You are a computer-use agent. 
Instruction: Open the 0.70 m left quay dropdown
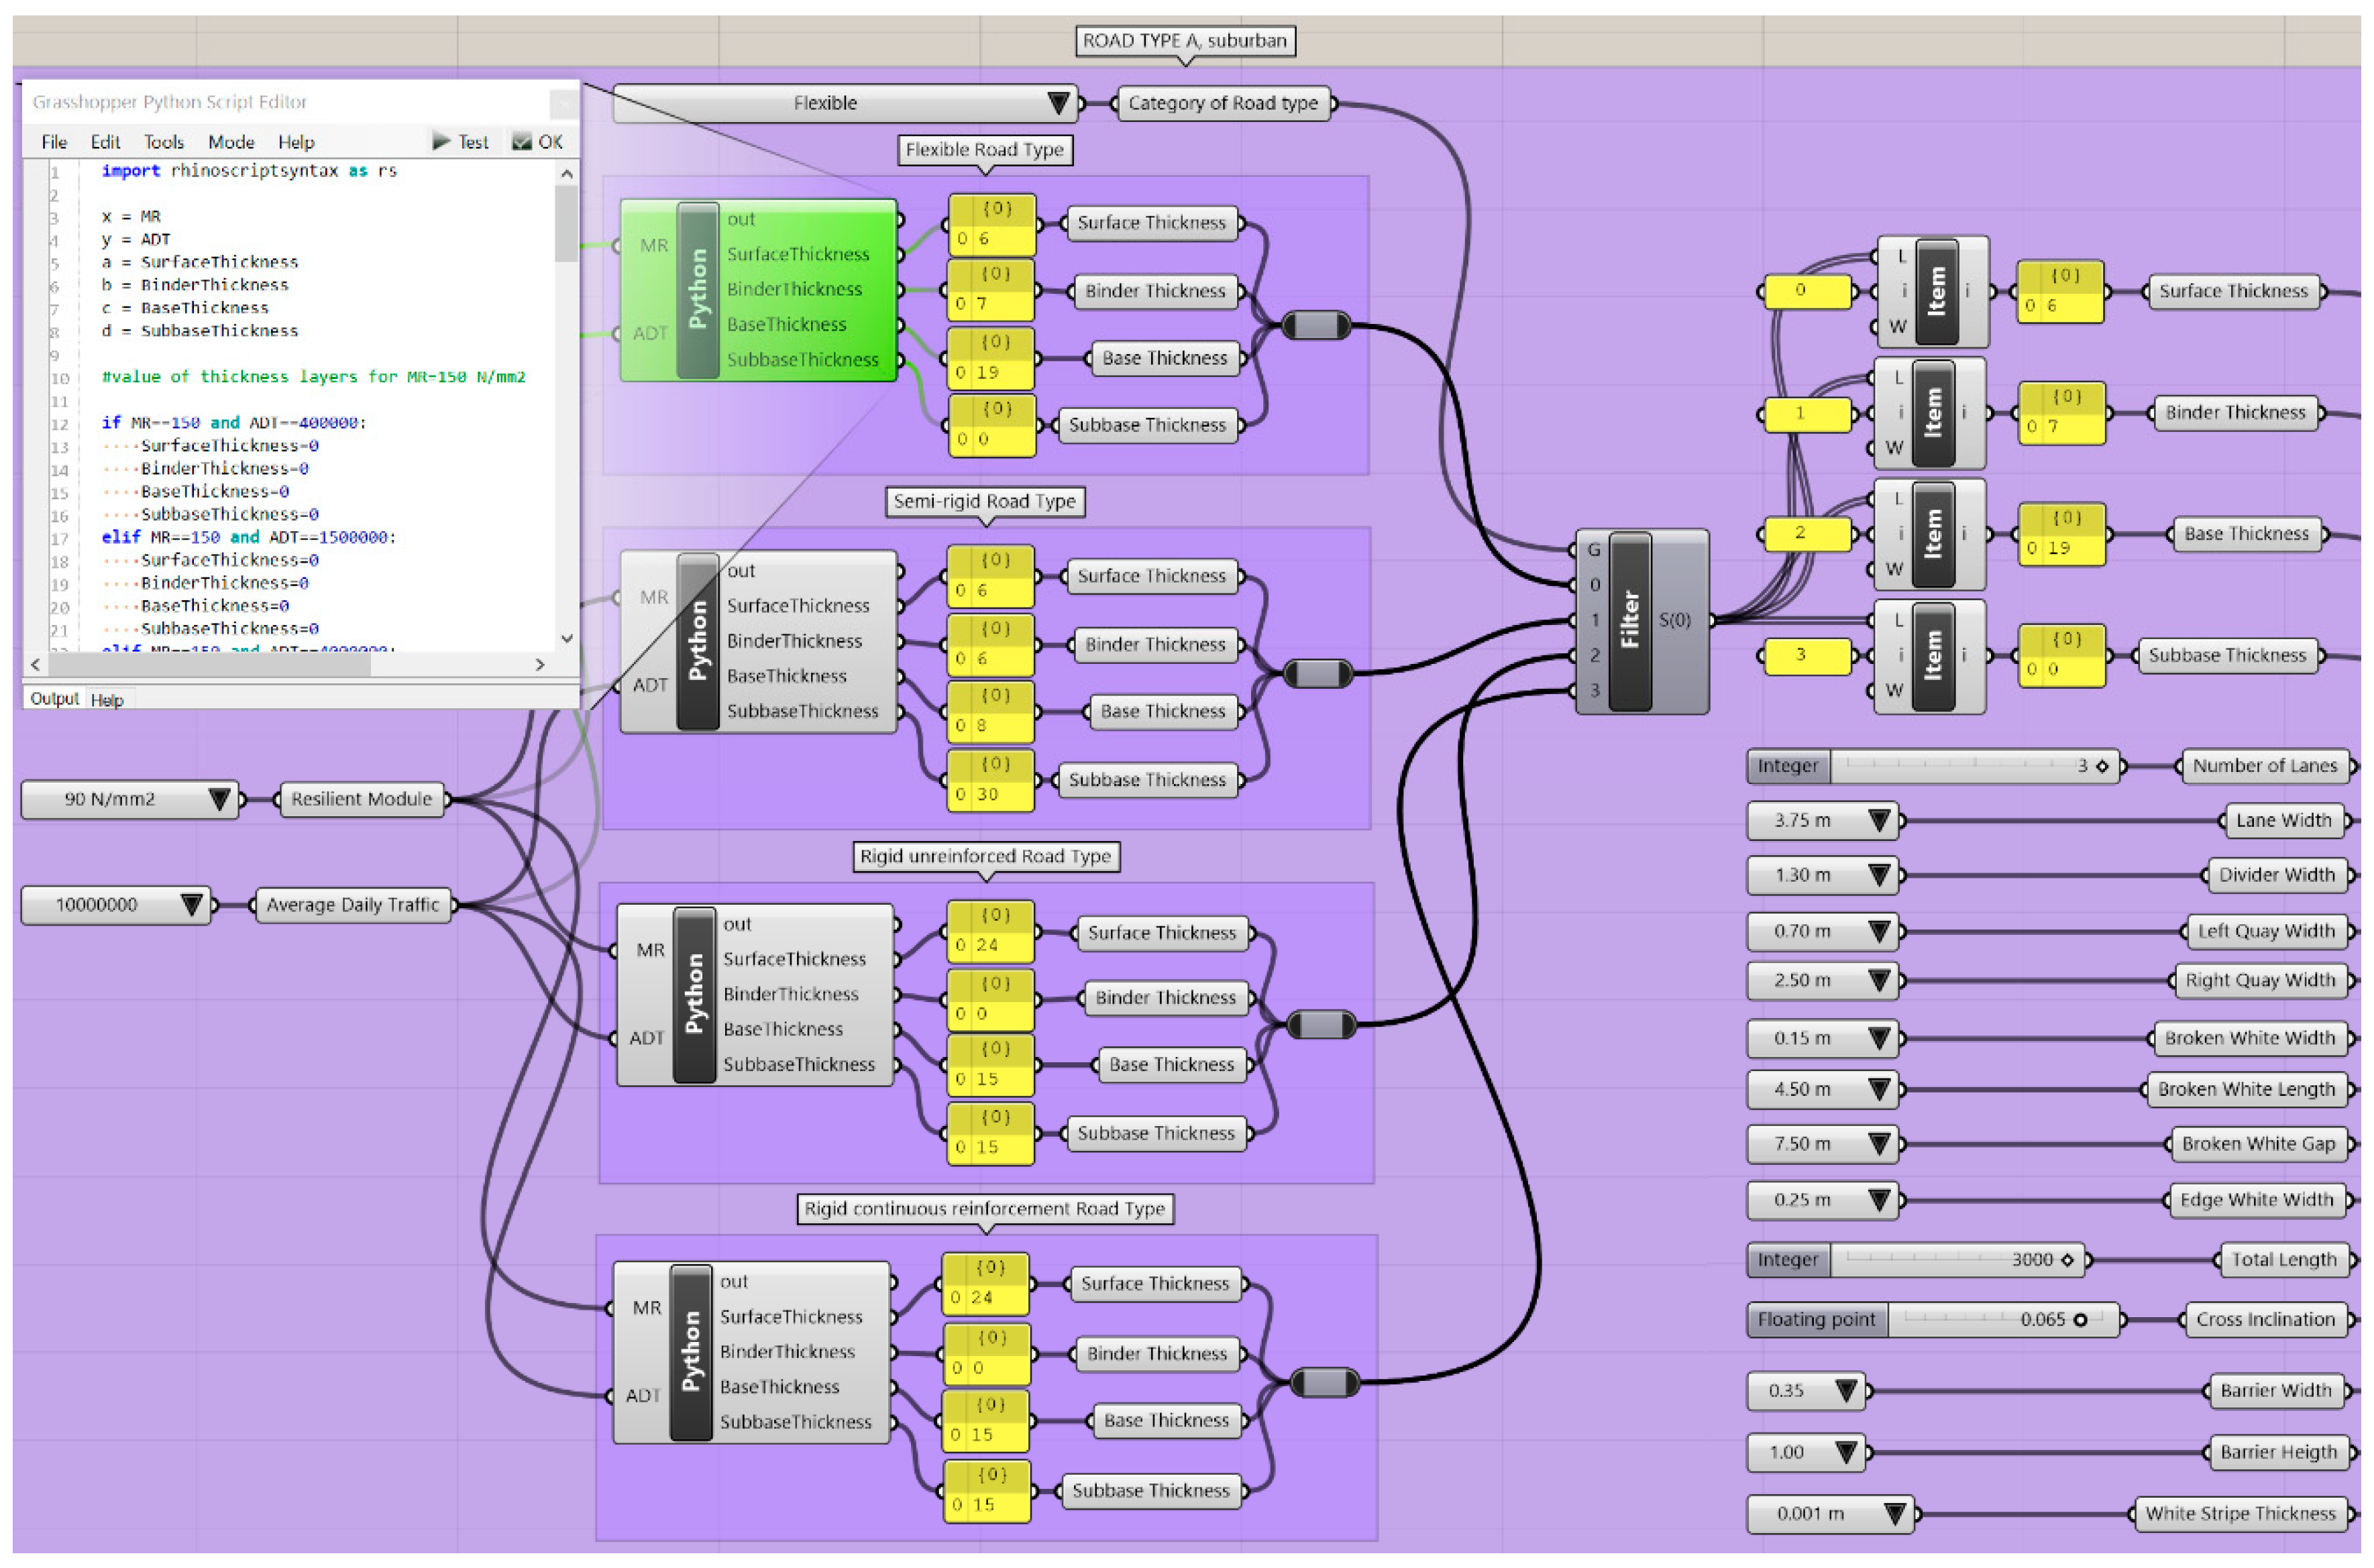[1822, 932]
